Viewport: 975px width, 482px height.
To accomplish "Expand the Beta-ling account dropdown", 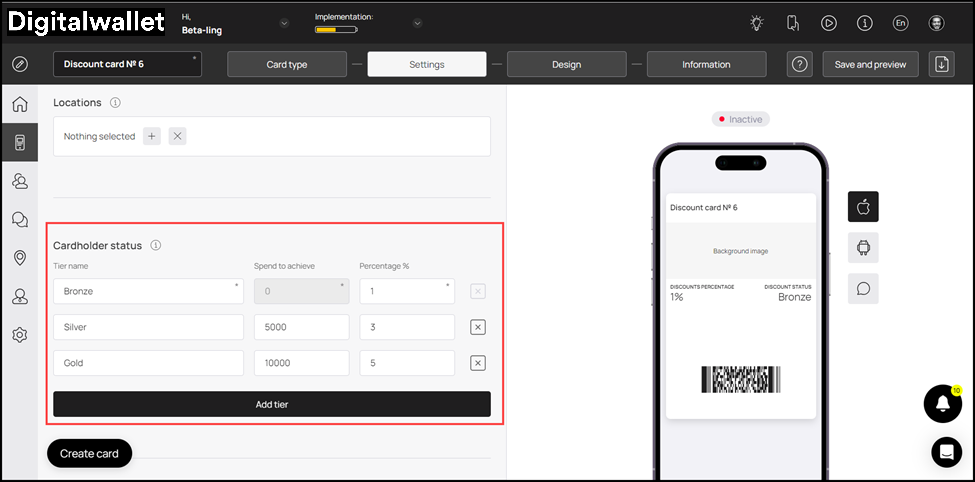I will [x=284, y=24].
